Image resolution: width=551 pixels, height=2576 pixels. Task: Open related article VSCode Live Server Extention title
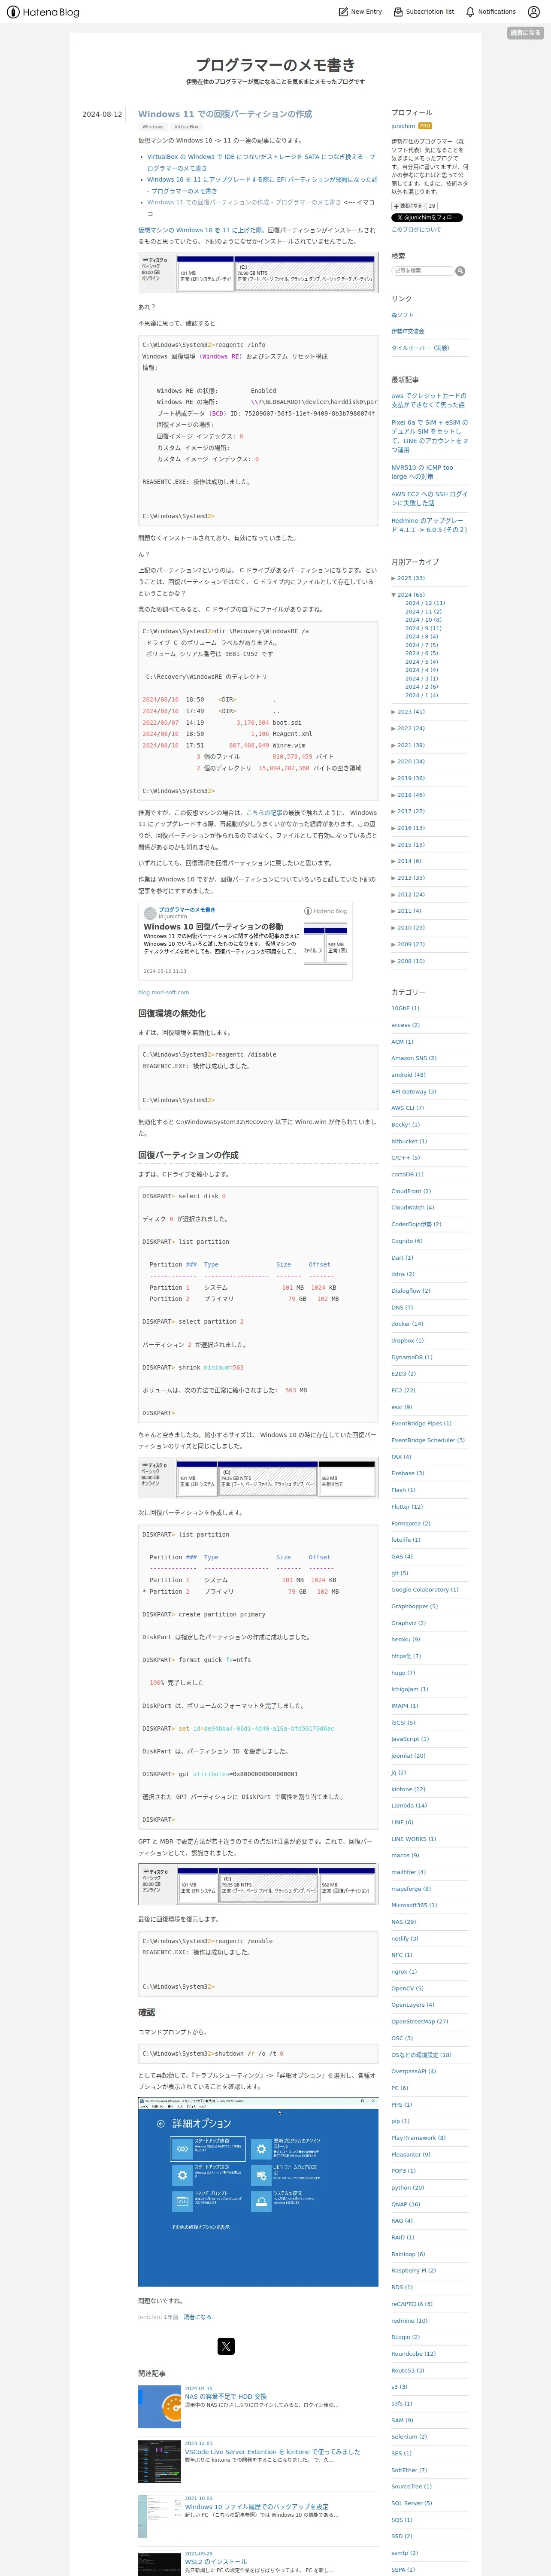pos(272,2452)
